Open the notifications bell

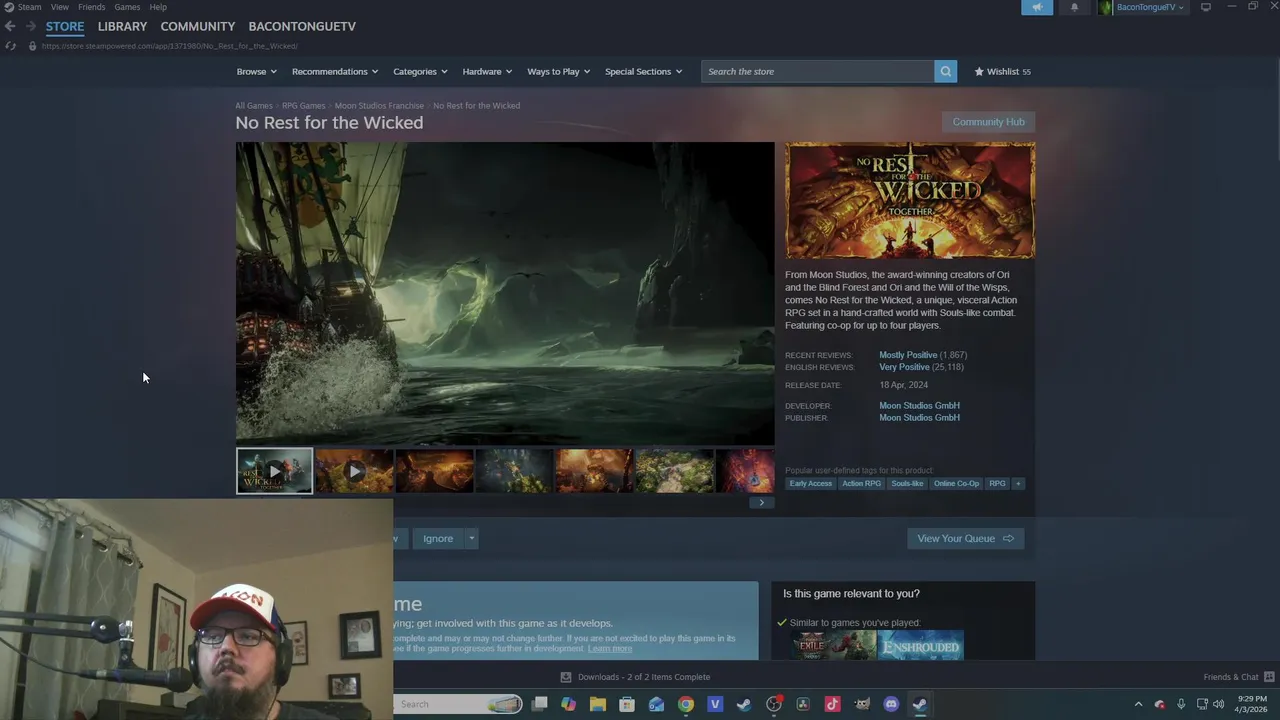click(x=1074, y=7)
